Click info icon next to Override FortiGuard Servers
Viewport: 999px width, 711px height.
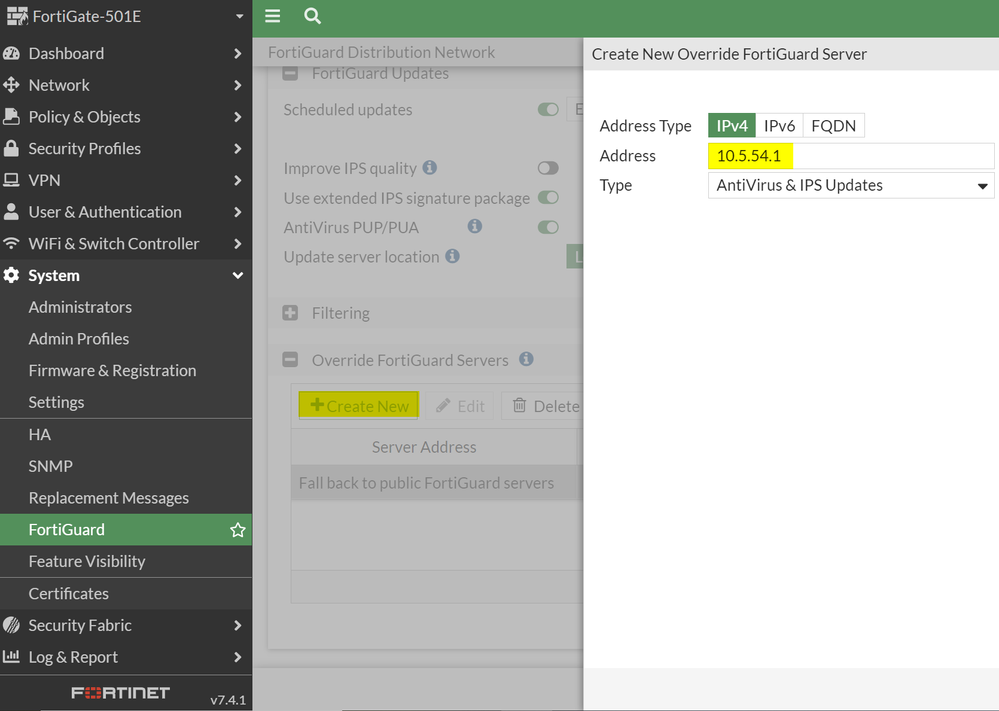[x=526, y=360]
